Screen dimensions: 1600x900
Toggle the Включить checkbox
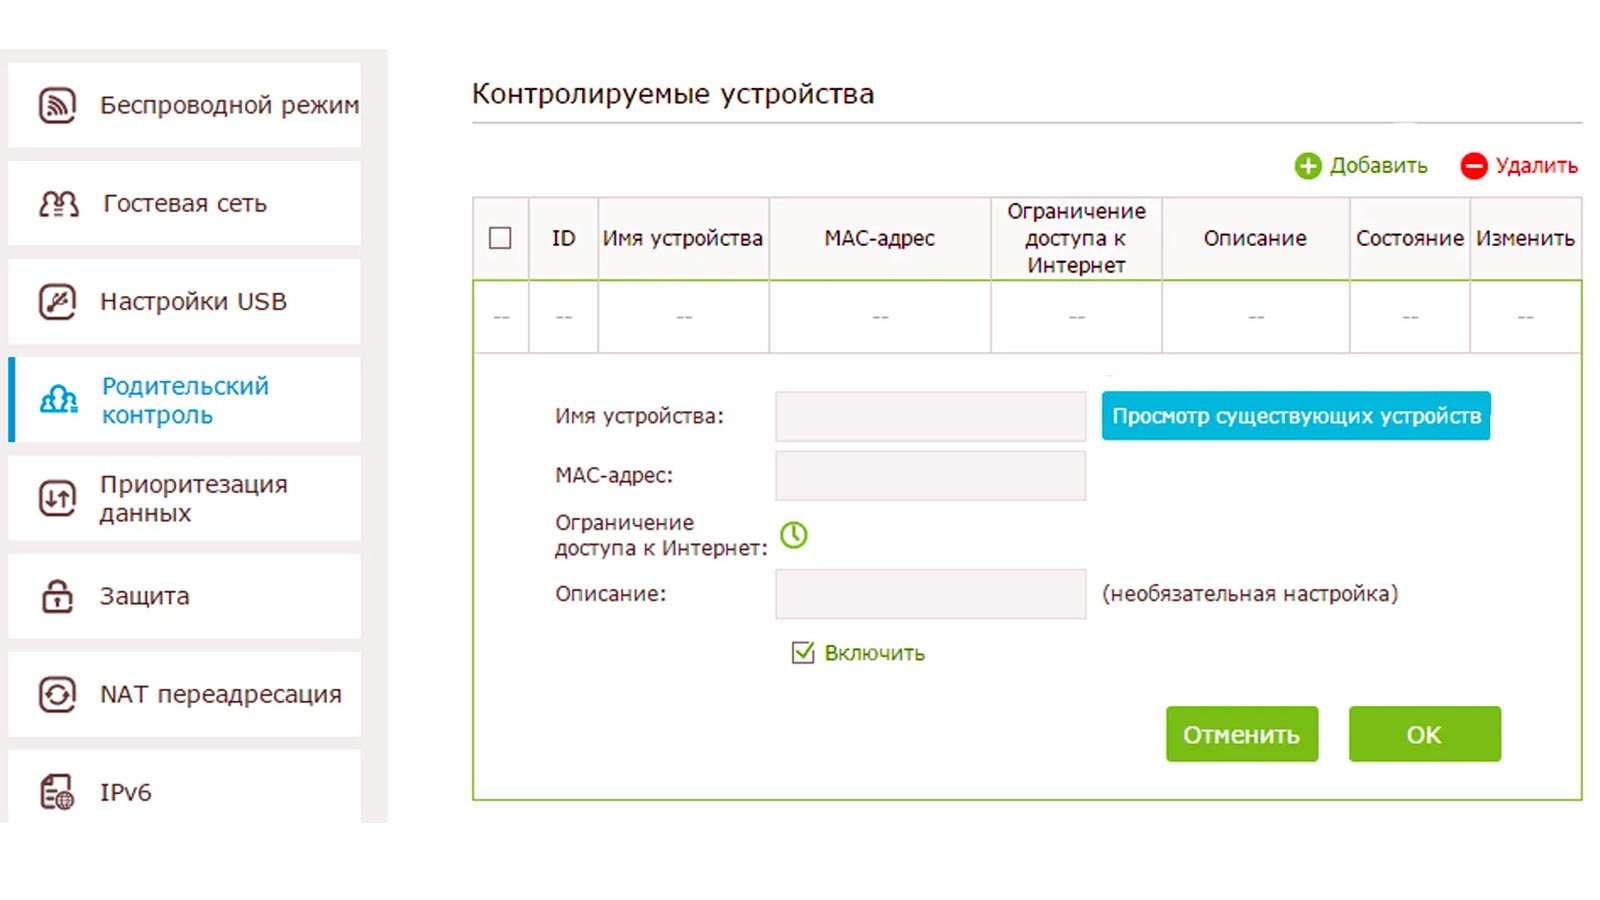[x=803, y=653]
